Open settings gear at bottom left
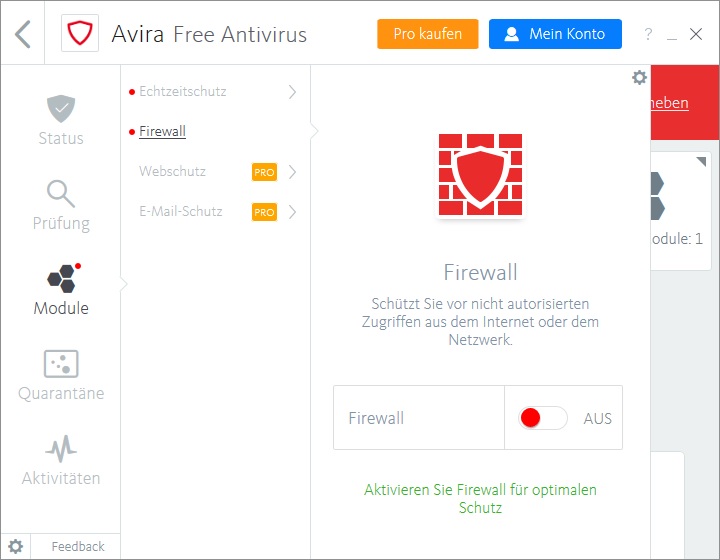The height and width of the screenshot is (560, 720). (x=16, y=546)
